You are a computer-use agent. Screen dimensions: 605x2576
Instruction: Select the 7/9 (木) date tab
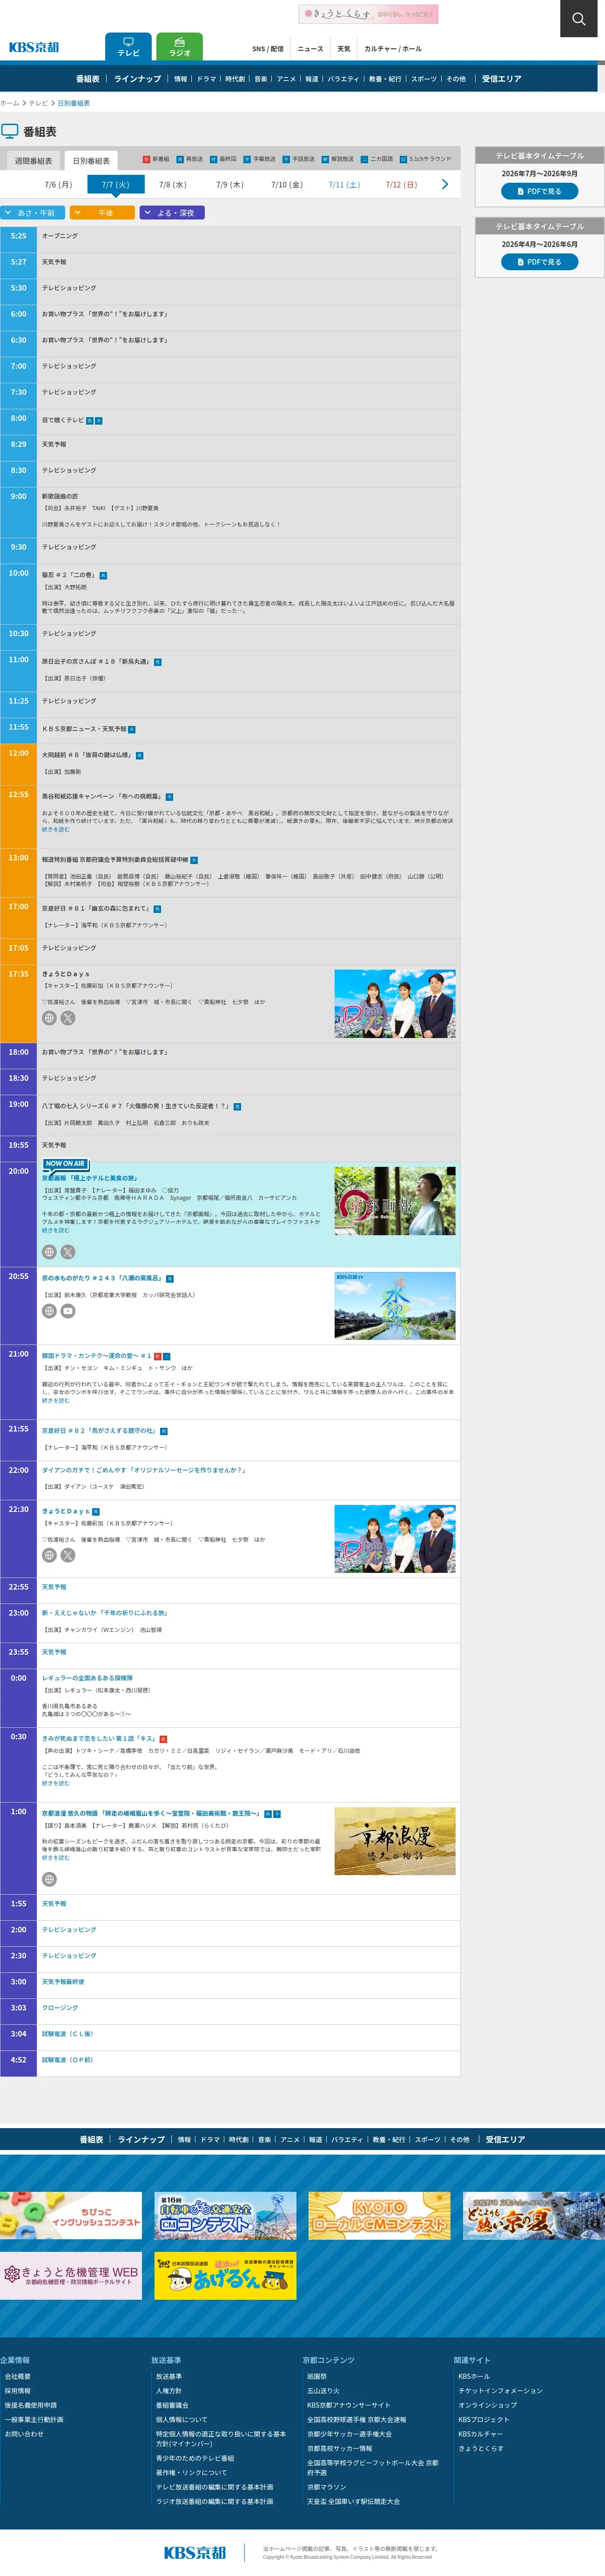point(229,184)
